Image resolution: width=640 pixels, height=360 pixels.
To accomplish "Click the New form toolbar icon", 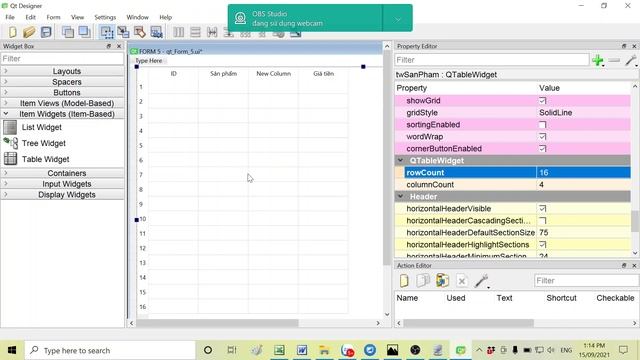I will coord(12,32).
